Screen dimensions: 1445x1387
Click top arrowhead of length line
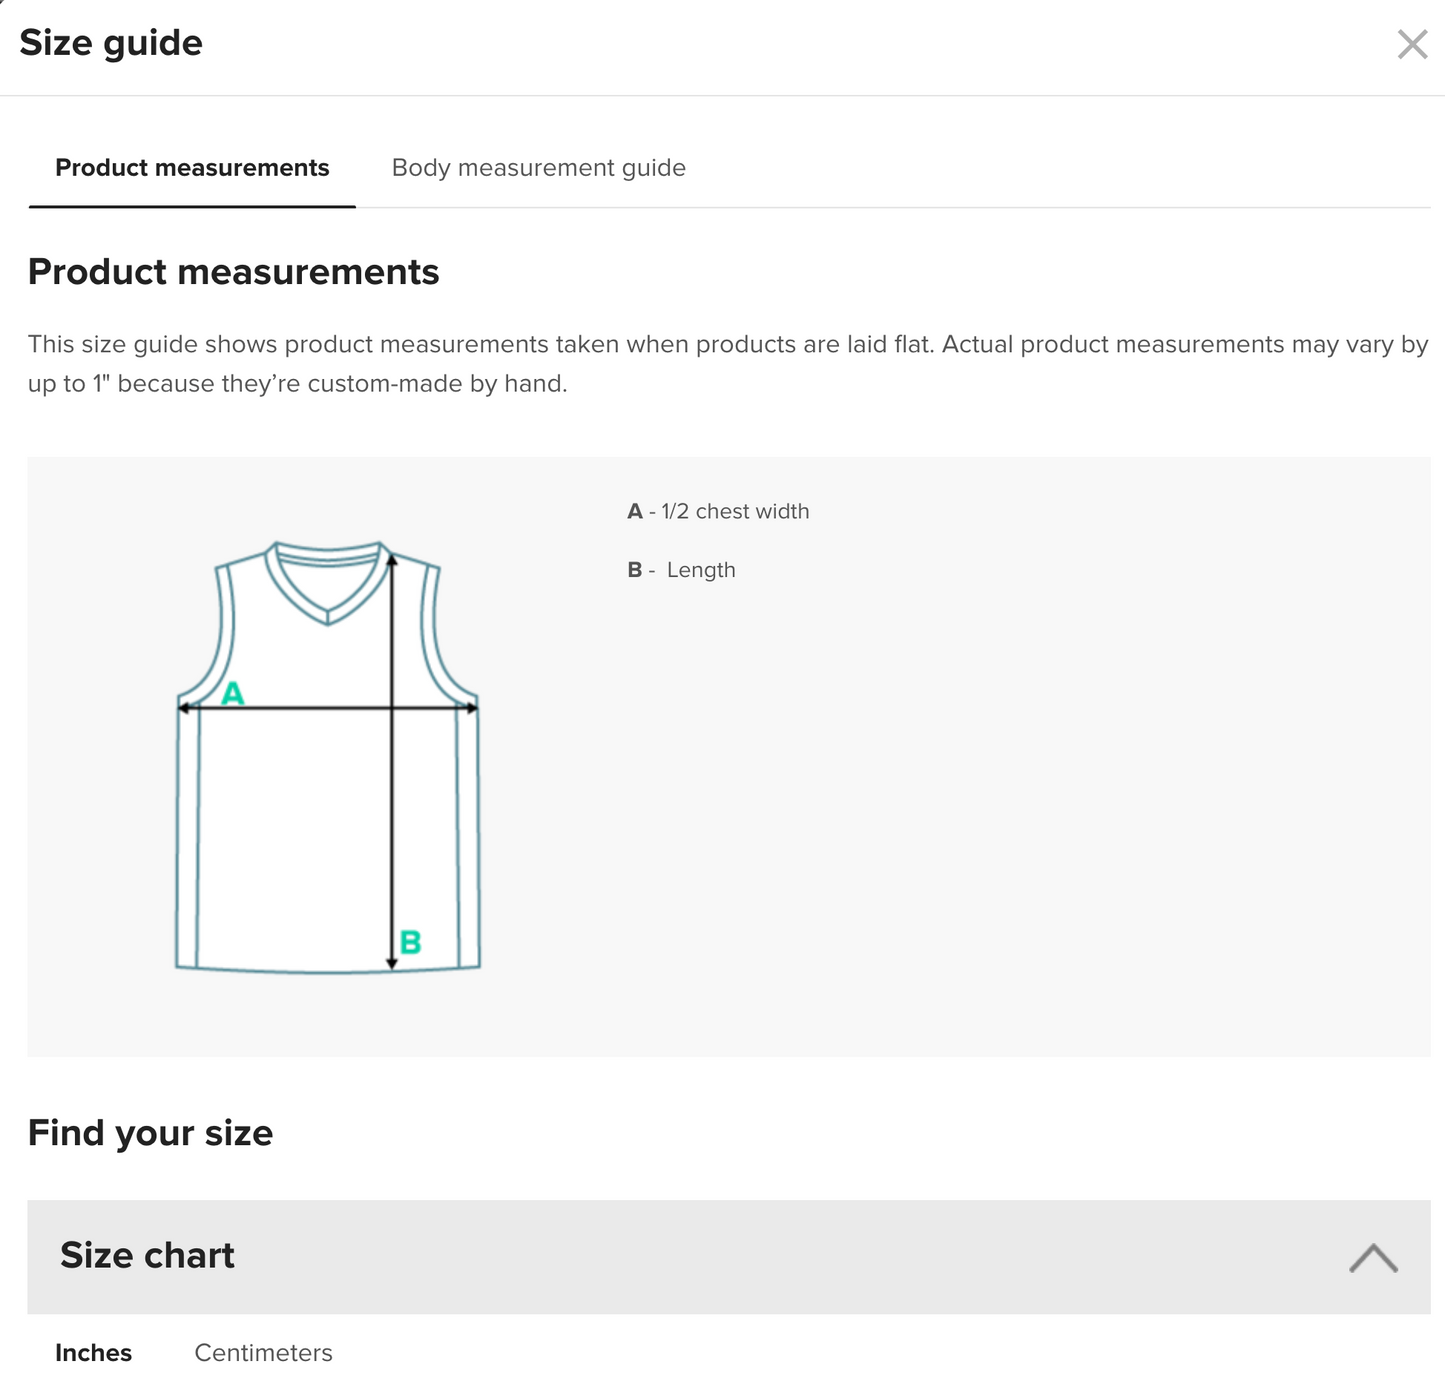coord(392,561)
